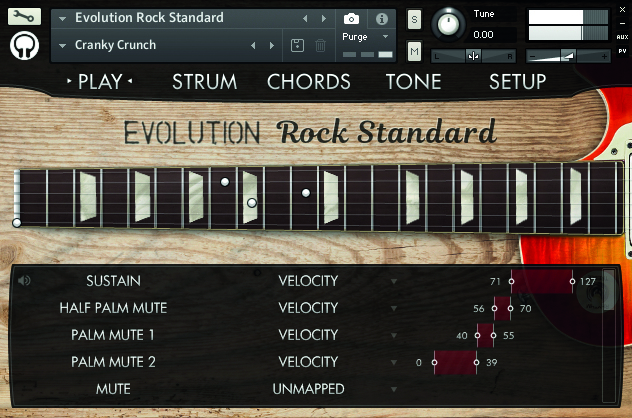Select next snapshot arrow beside Cranky Crunch
The image size is (632, 418).
[x=272, y=46]
